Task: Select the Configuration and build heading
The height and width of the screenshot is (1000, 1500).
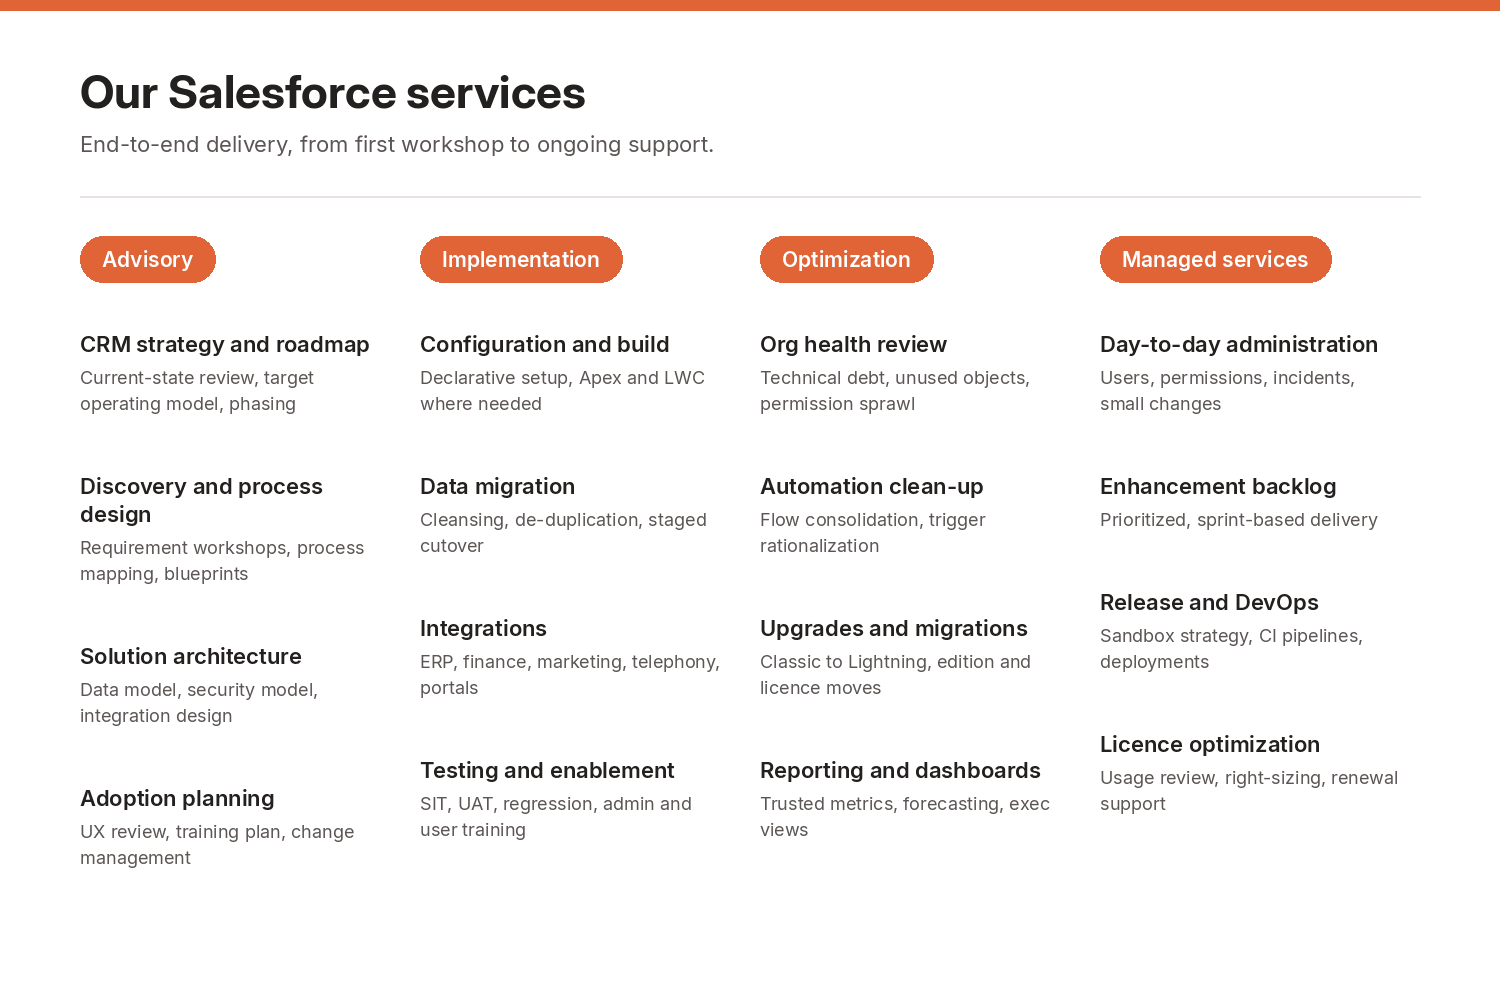Action: [545, 344]
